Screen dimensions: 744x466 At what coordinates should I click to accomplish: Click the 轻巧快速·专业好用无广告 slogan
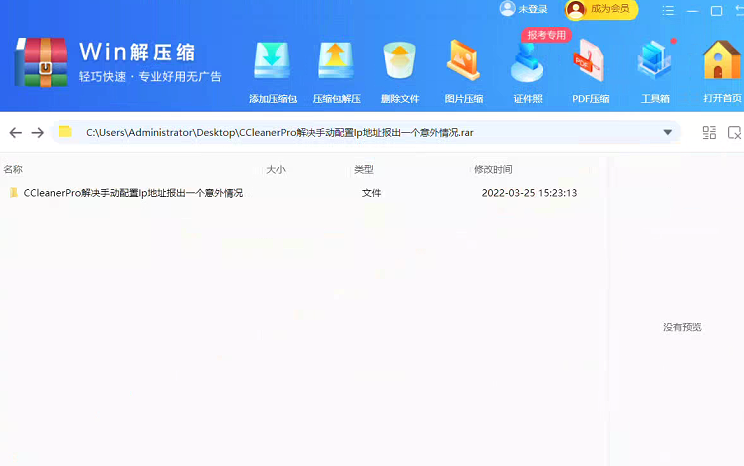[x=150, y=76]
